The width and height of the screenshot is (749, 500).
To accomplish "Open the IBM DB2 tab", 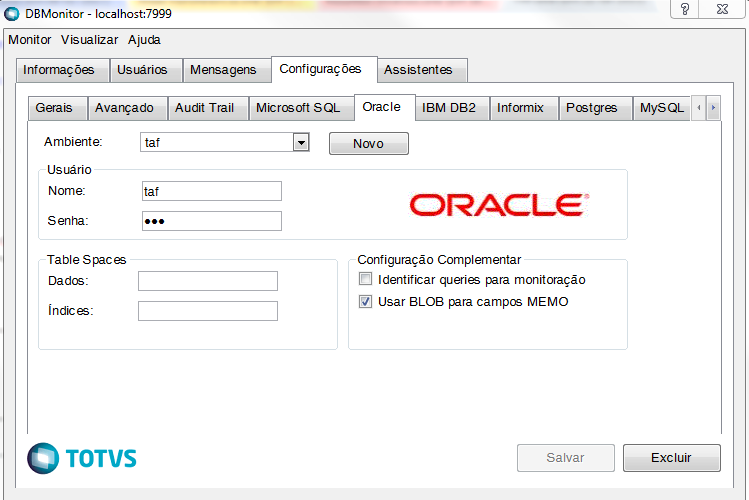I will (452, 108).
